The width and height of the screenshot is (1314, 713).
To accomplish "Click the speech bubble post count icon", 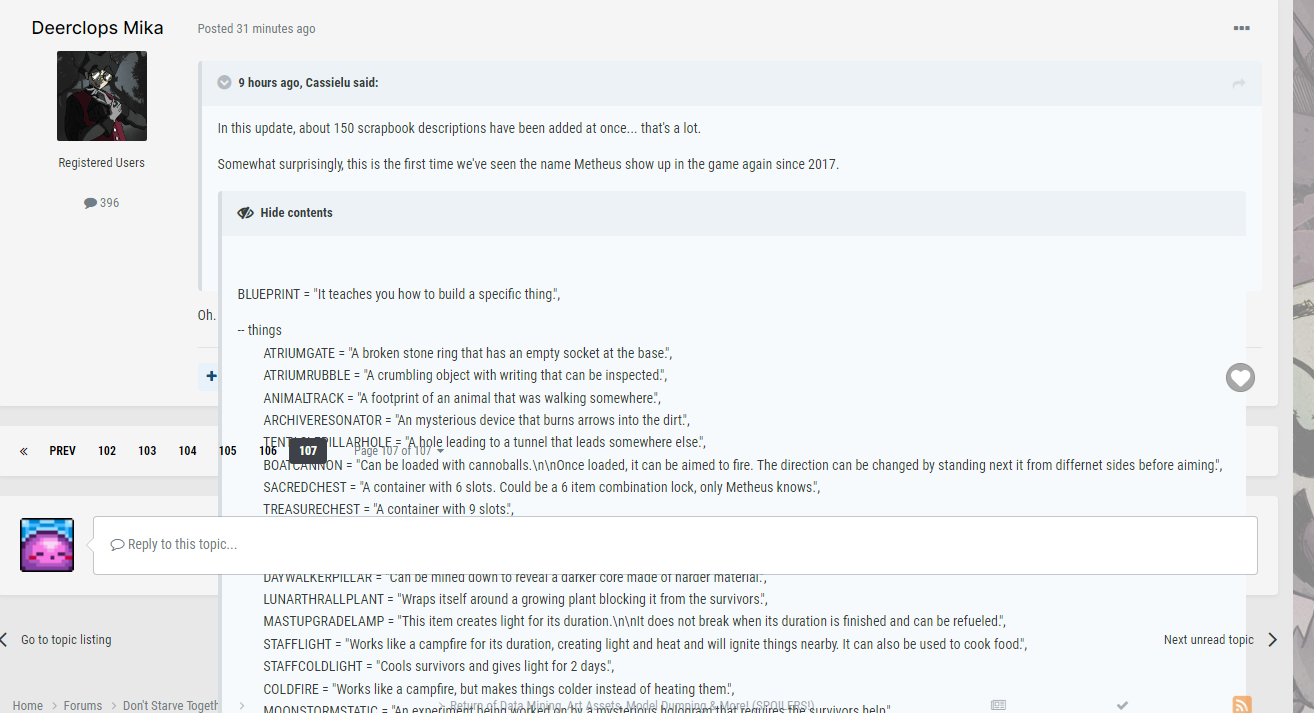I will (x=91, y=203).
